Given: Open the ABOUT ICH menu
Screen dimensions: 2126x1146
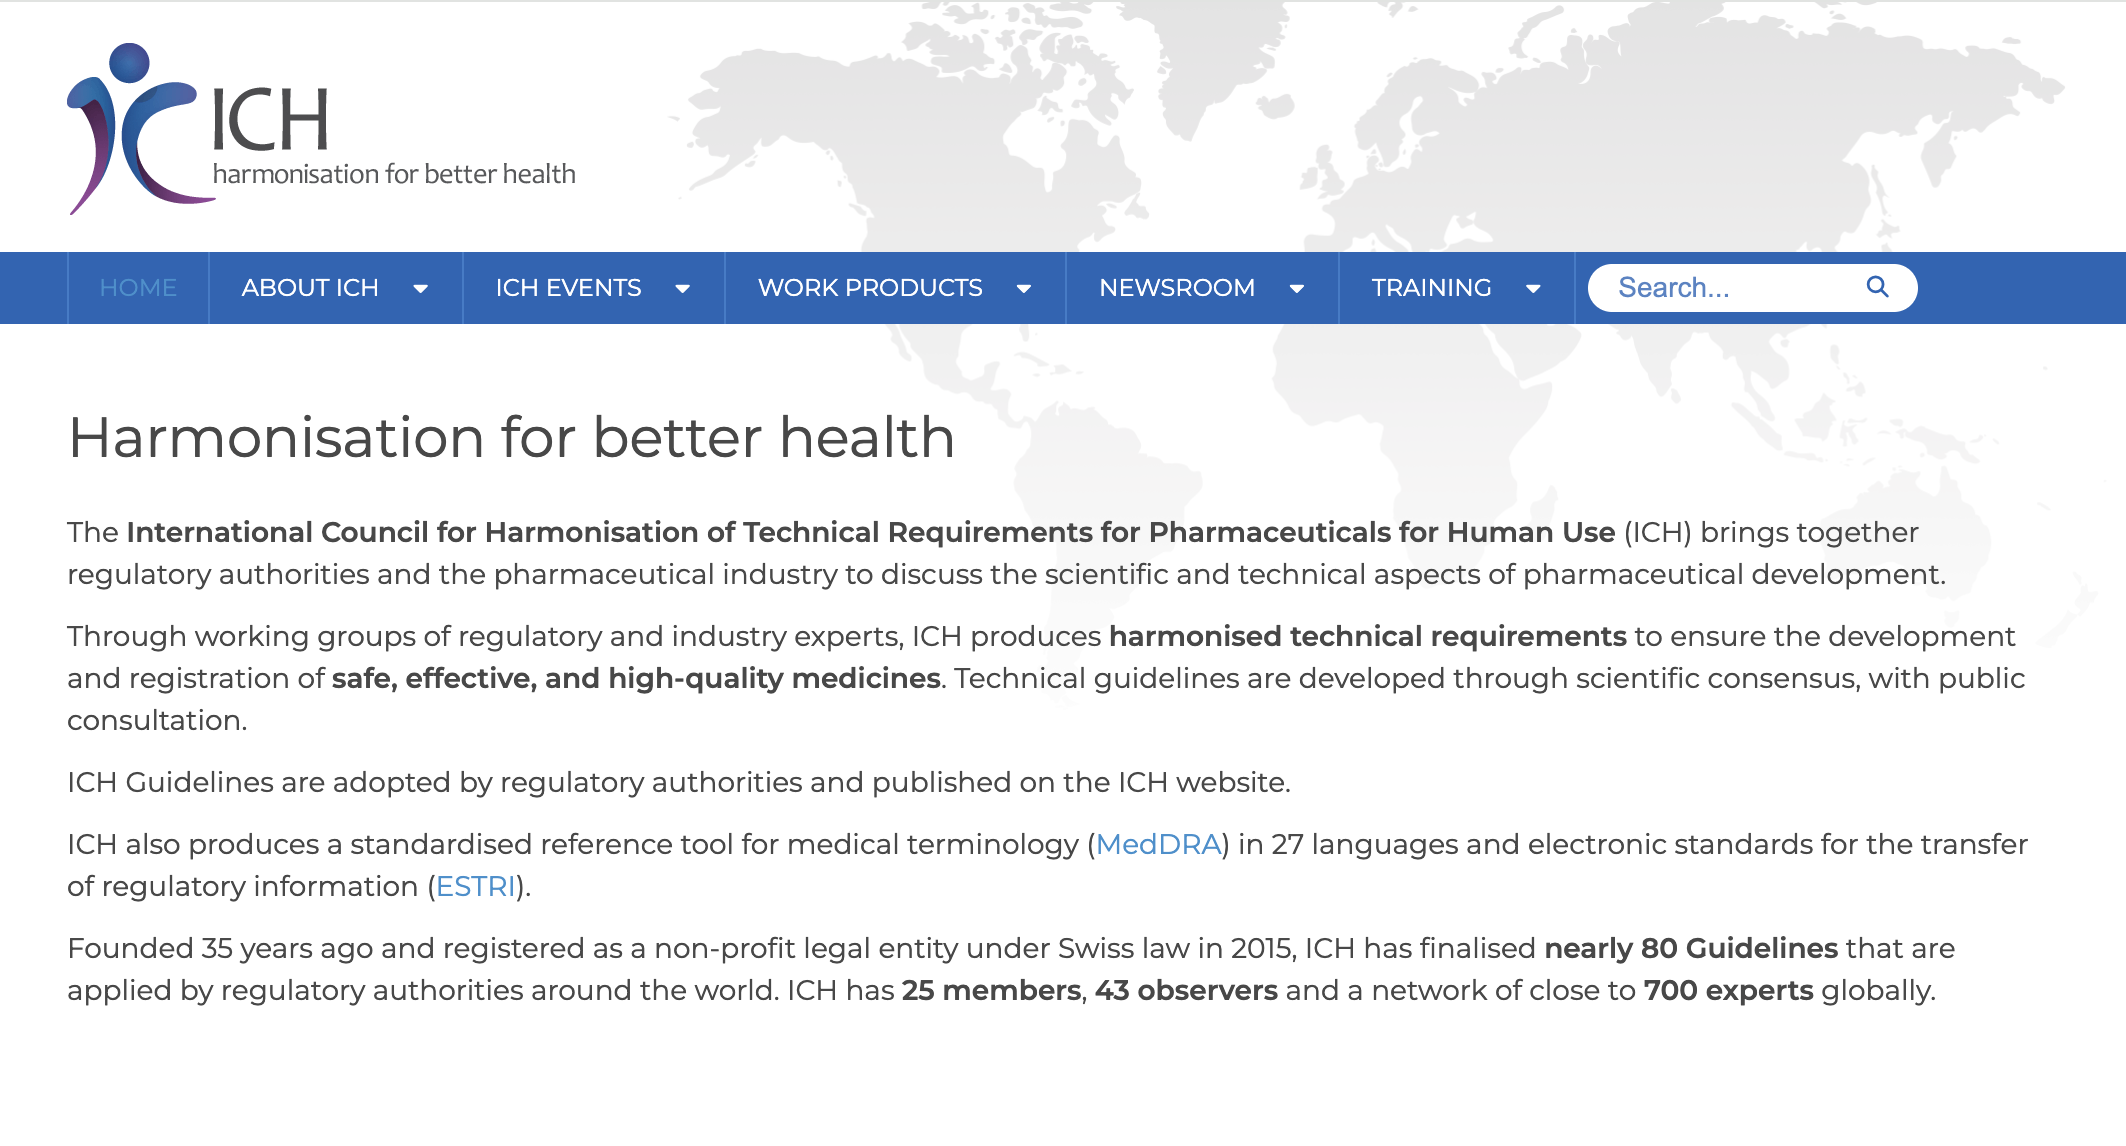Looking at the screenshot, I should pos(310,288).
